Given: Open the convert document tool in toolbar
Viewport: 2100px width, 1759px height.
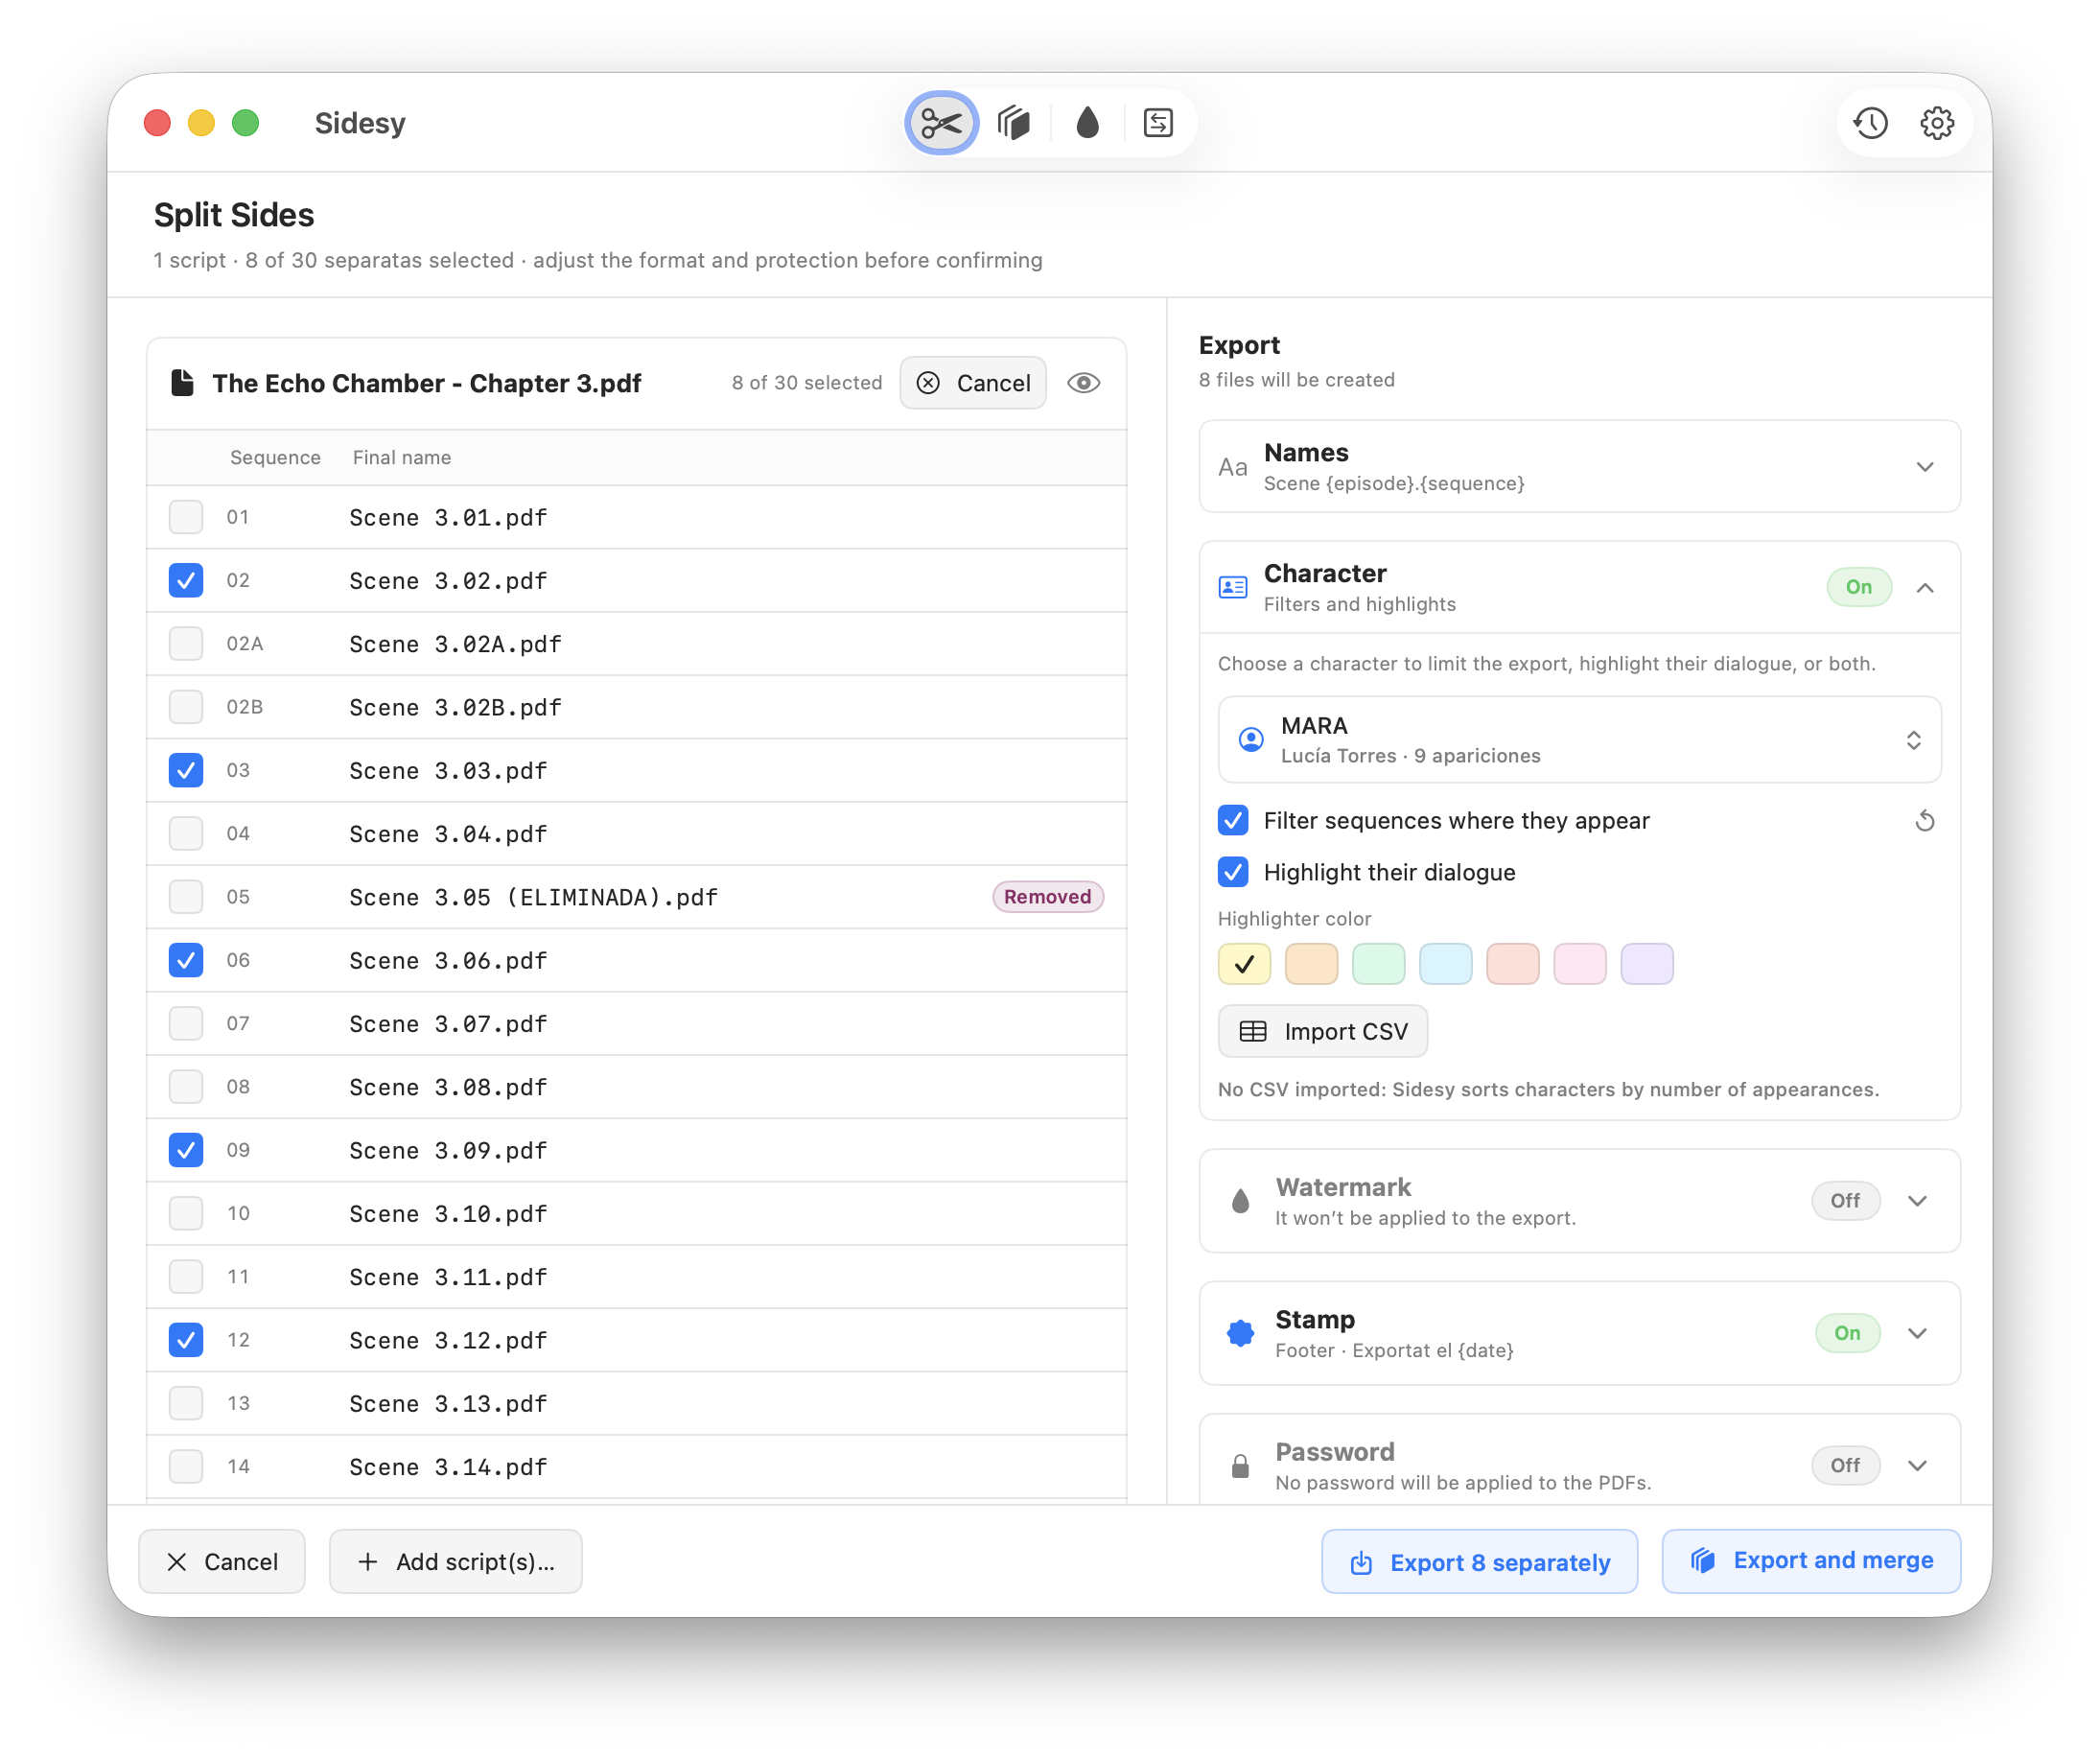Looking at the screenshot, I should tap(1158, 123).
